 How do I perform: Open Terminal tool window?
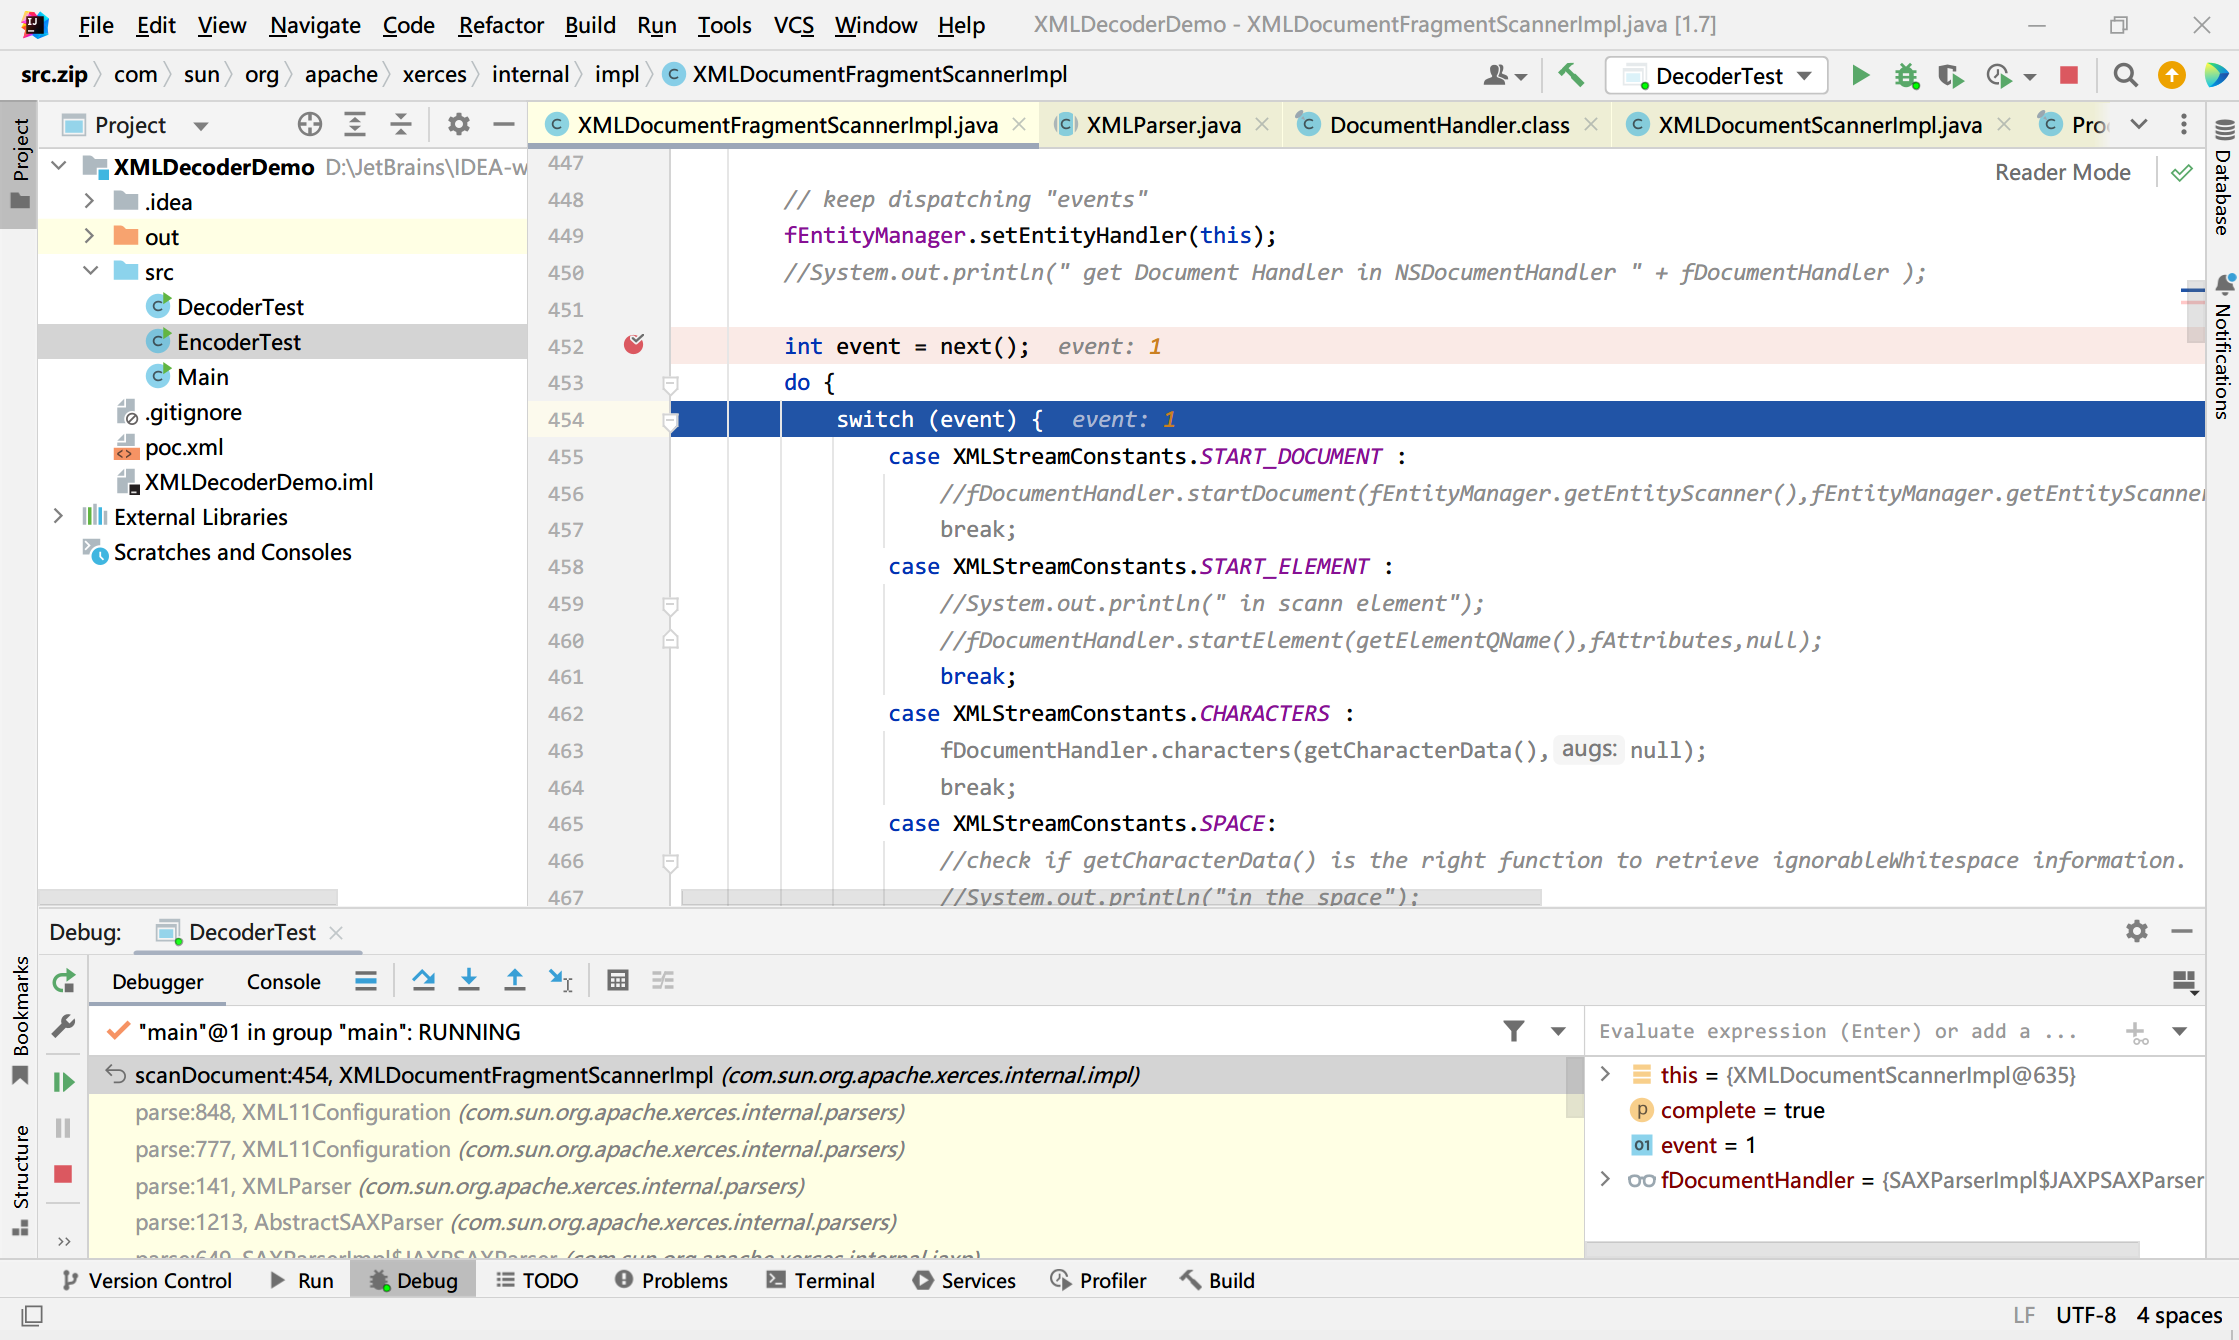click(820, 1281)
